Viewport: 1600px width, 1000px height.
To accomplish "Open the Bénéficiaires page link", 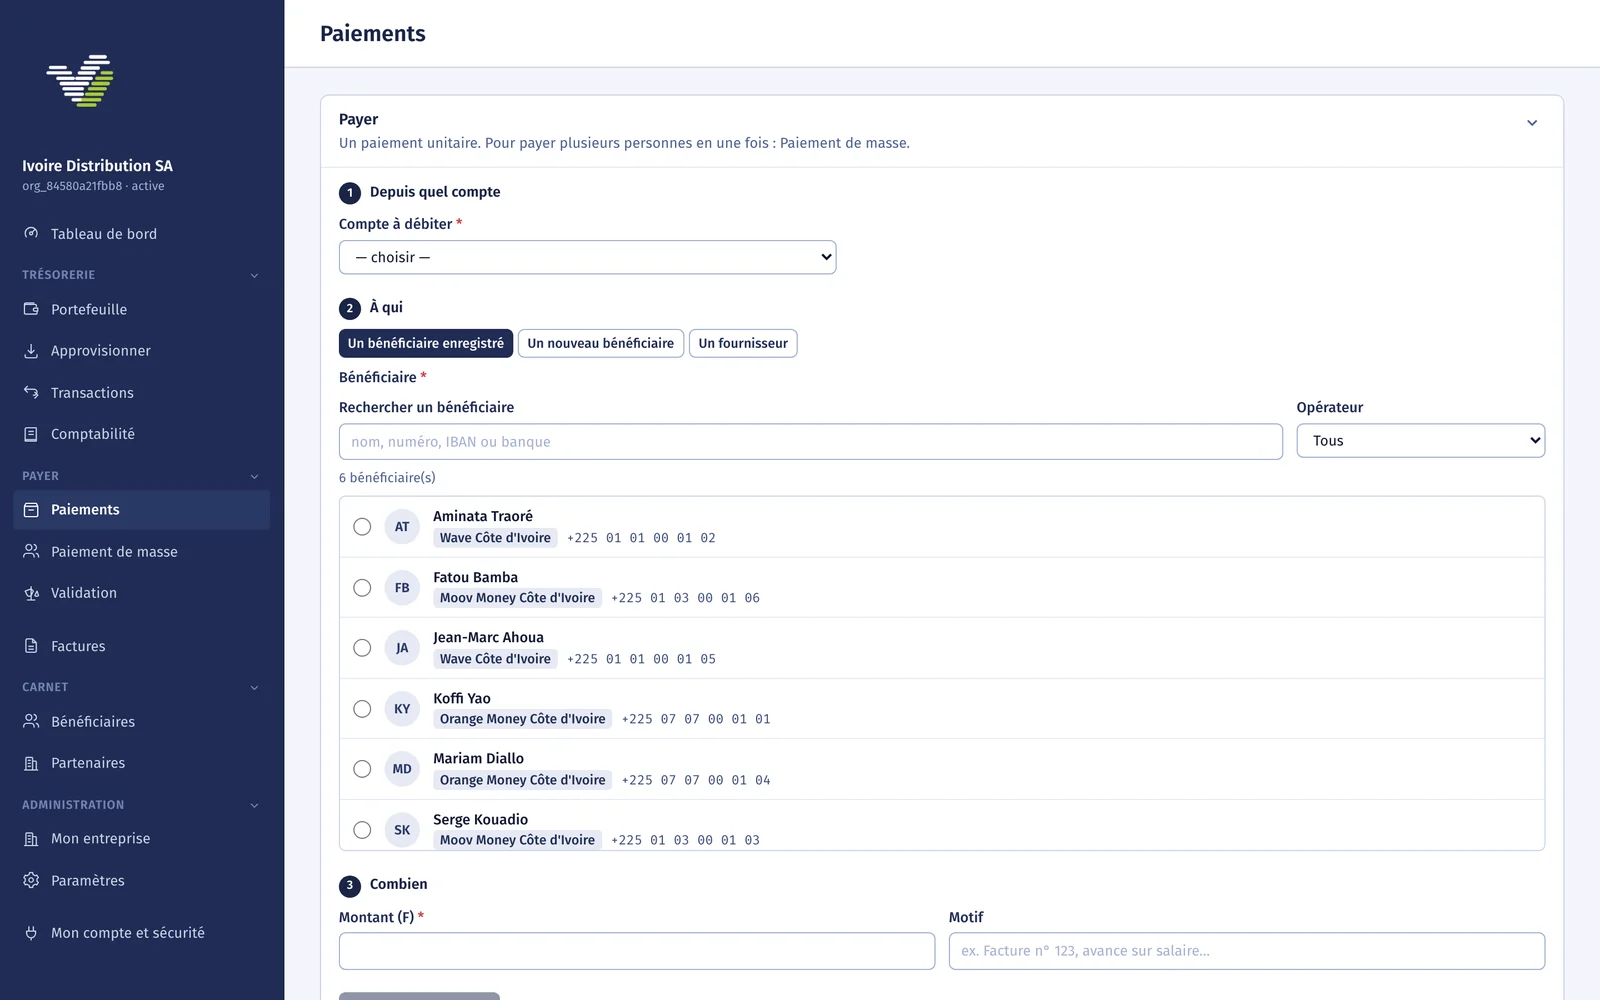I will tap(141, 722).
